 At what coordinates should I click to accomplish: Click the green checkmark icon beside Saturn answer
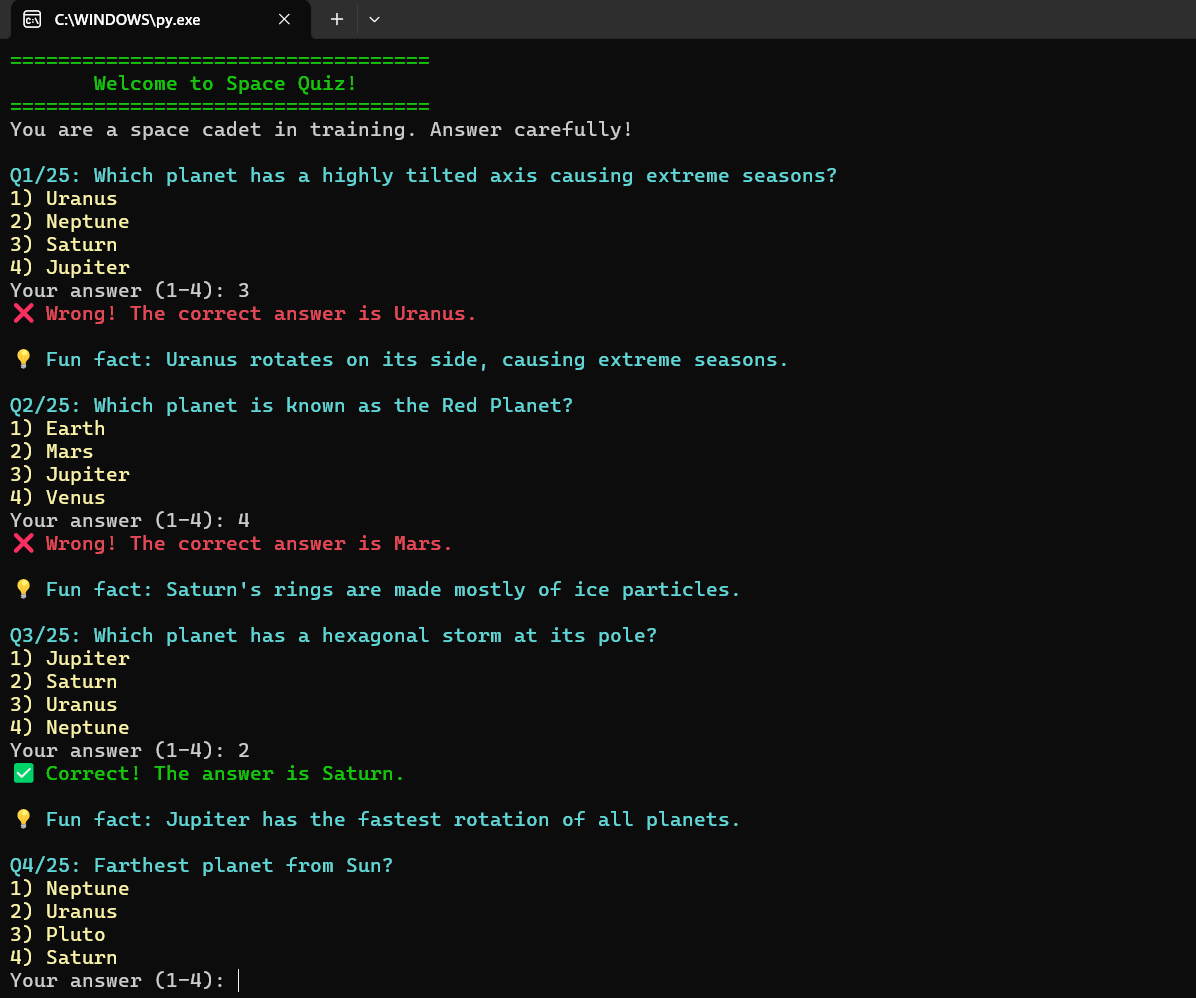24,774
